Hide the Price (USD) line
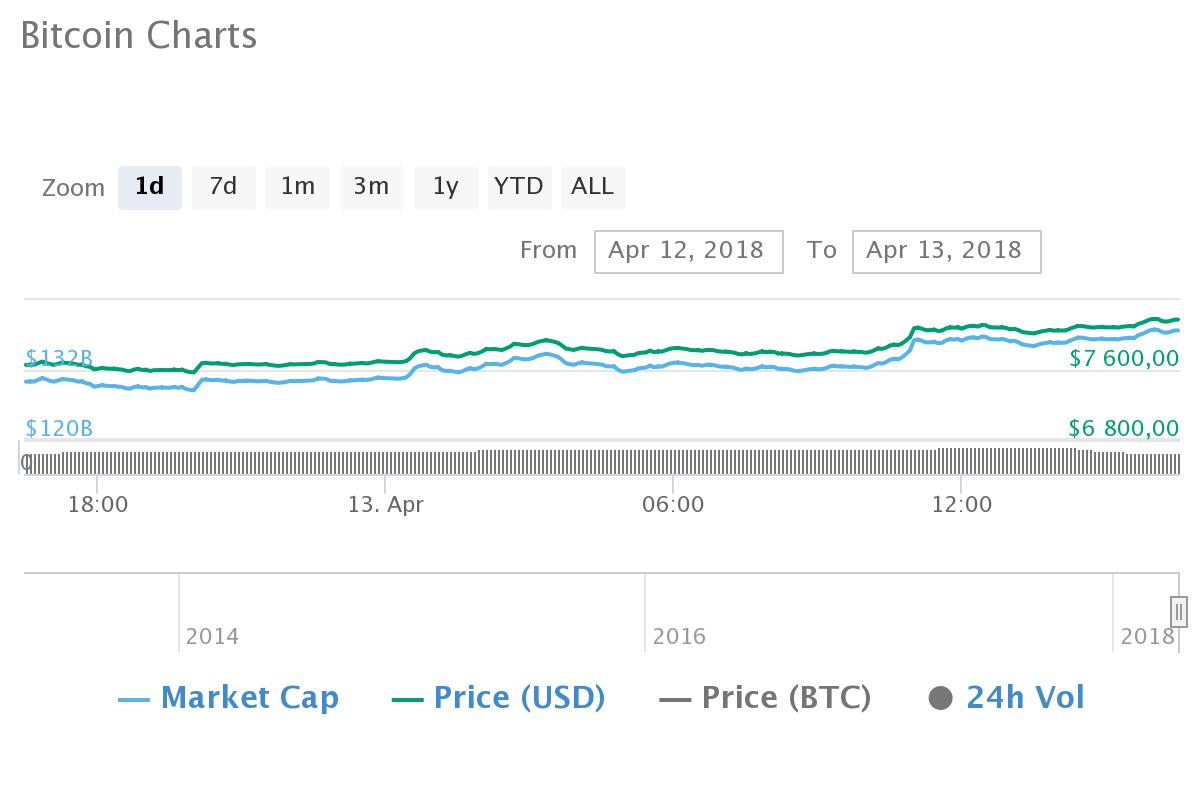The image size is (1200, 800). (500, 697)
